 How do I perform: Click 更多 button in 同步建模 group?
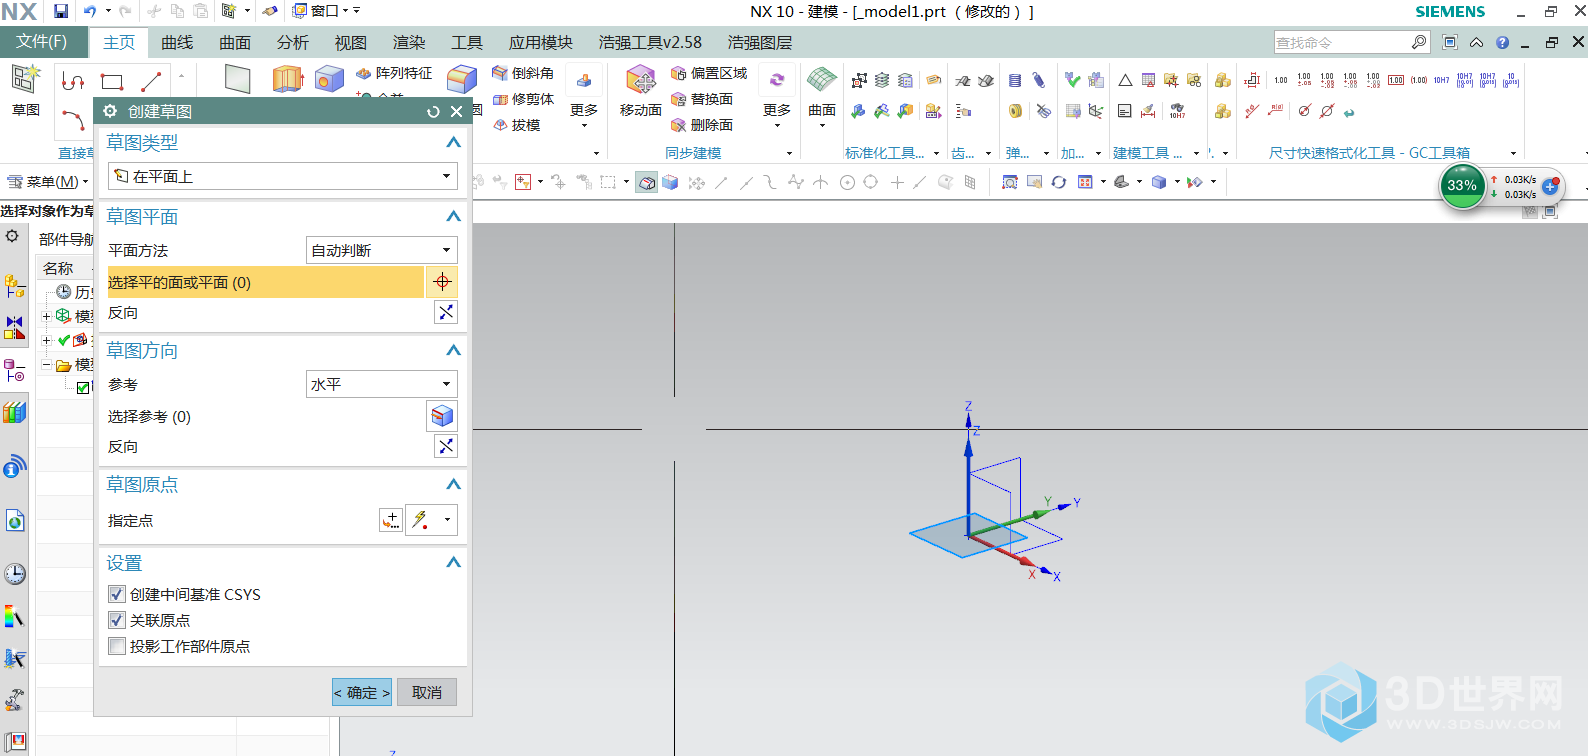(777, 96)
